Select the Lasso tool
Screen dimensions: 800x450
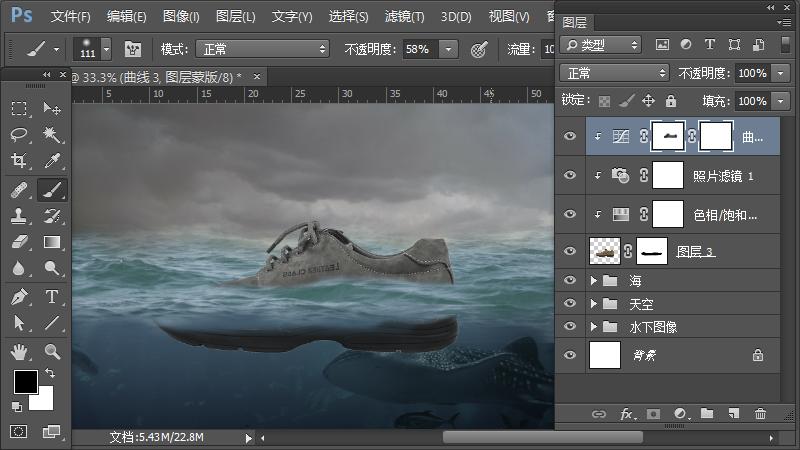click(x=19, y=134)
